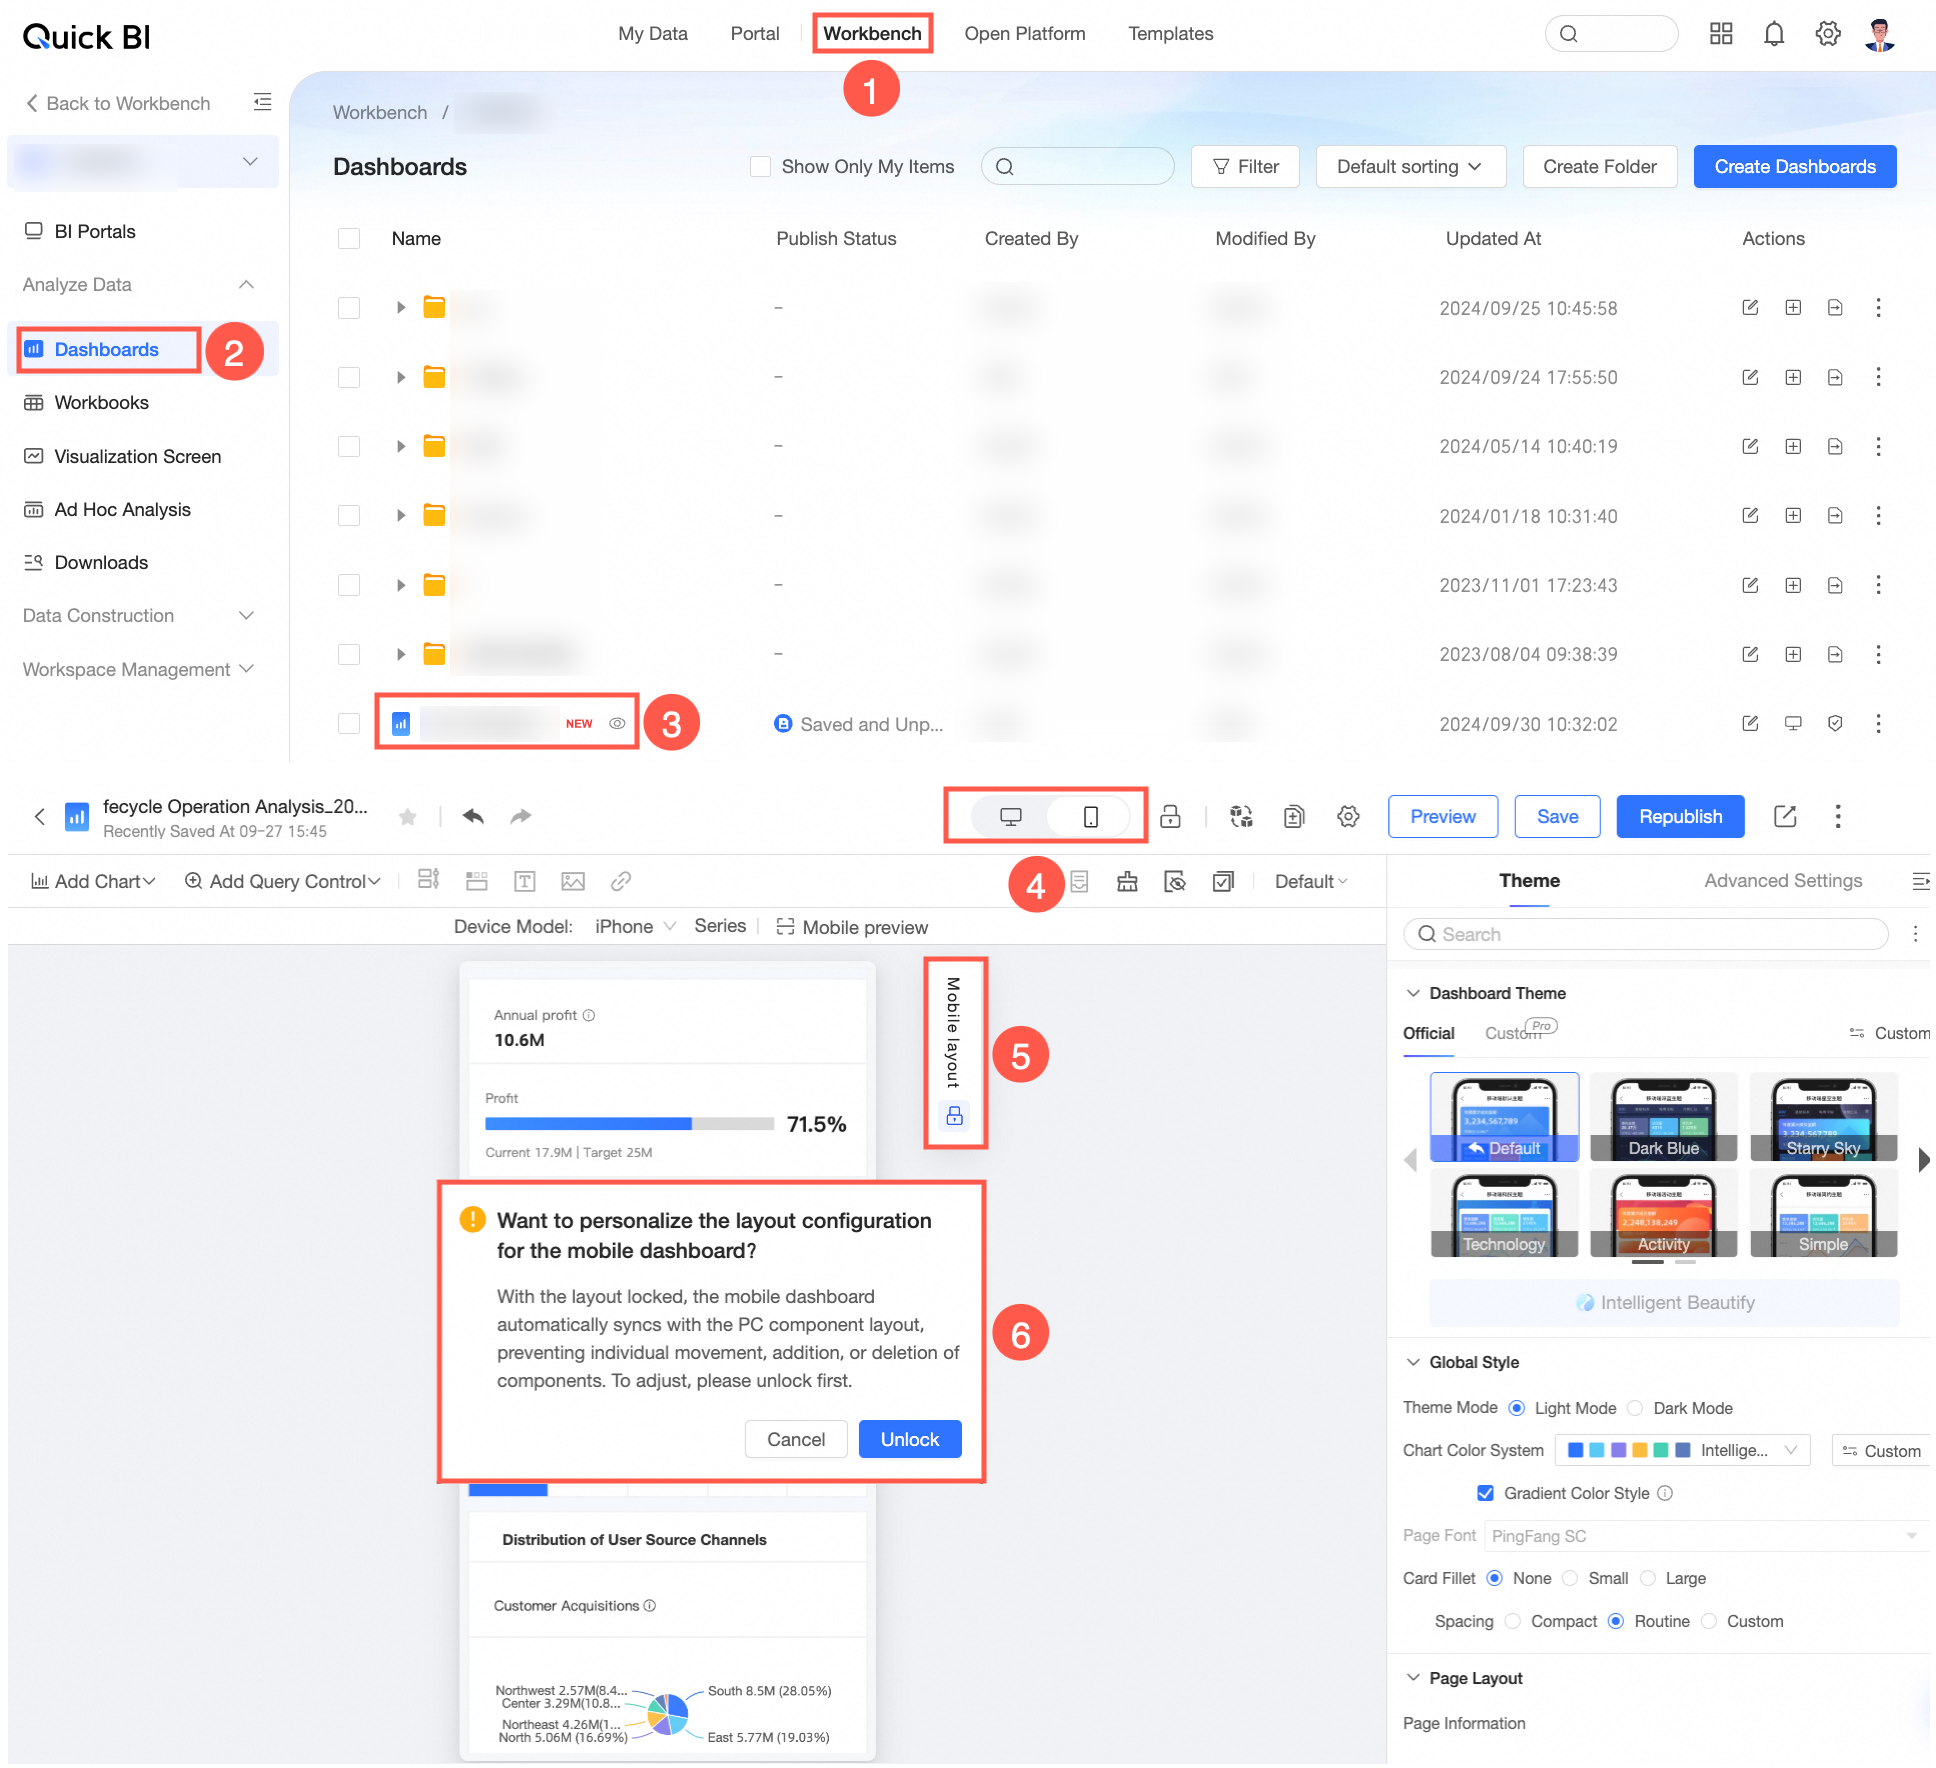Insert image widget icon in toolbar
Screen dimensions: 1936x1768
pyautogui.click(x=573, y=881)
